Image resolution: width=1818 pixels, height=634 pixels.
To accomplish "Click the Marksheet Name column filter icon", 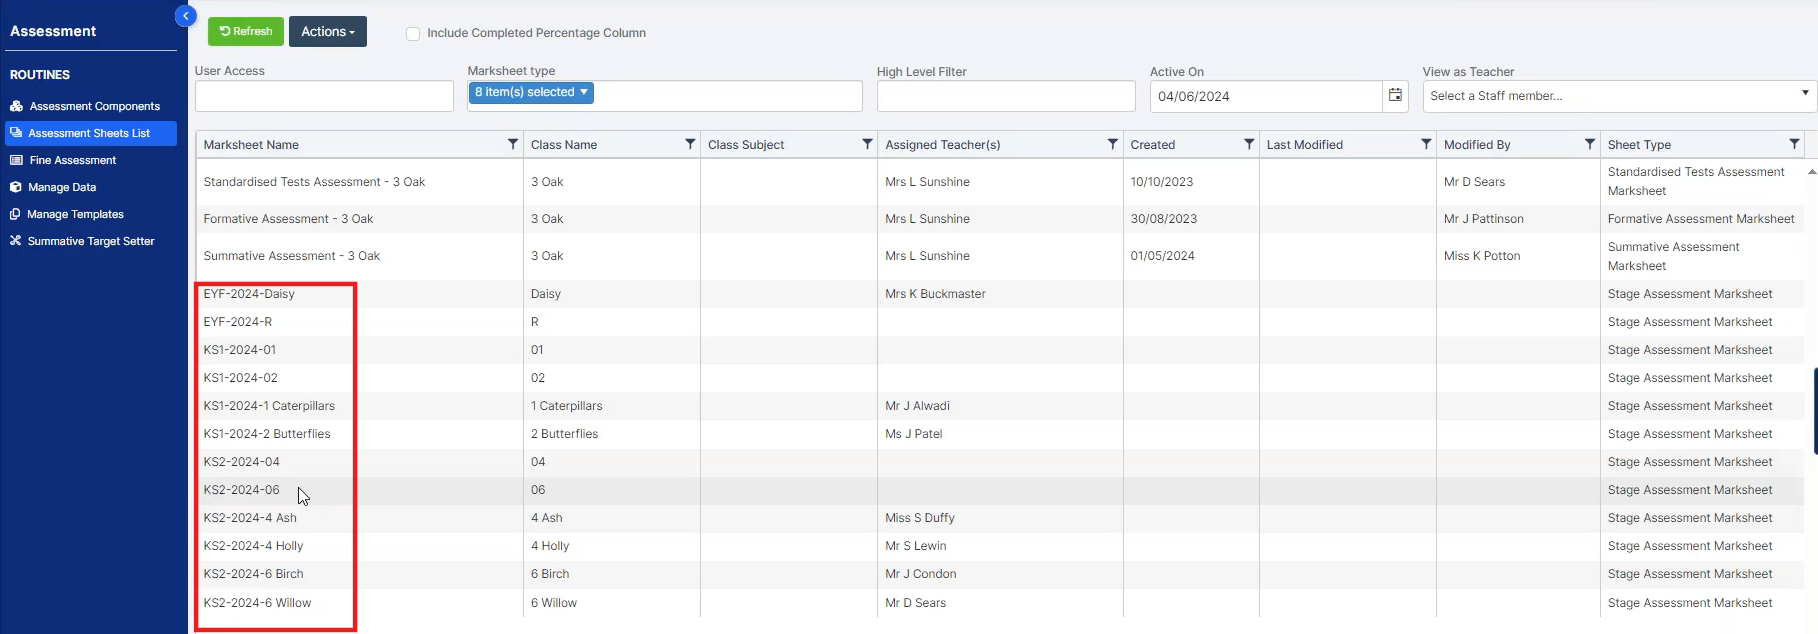I will point(513,144).
